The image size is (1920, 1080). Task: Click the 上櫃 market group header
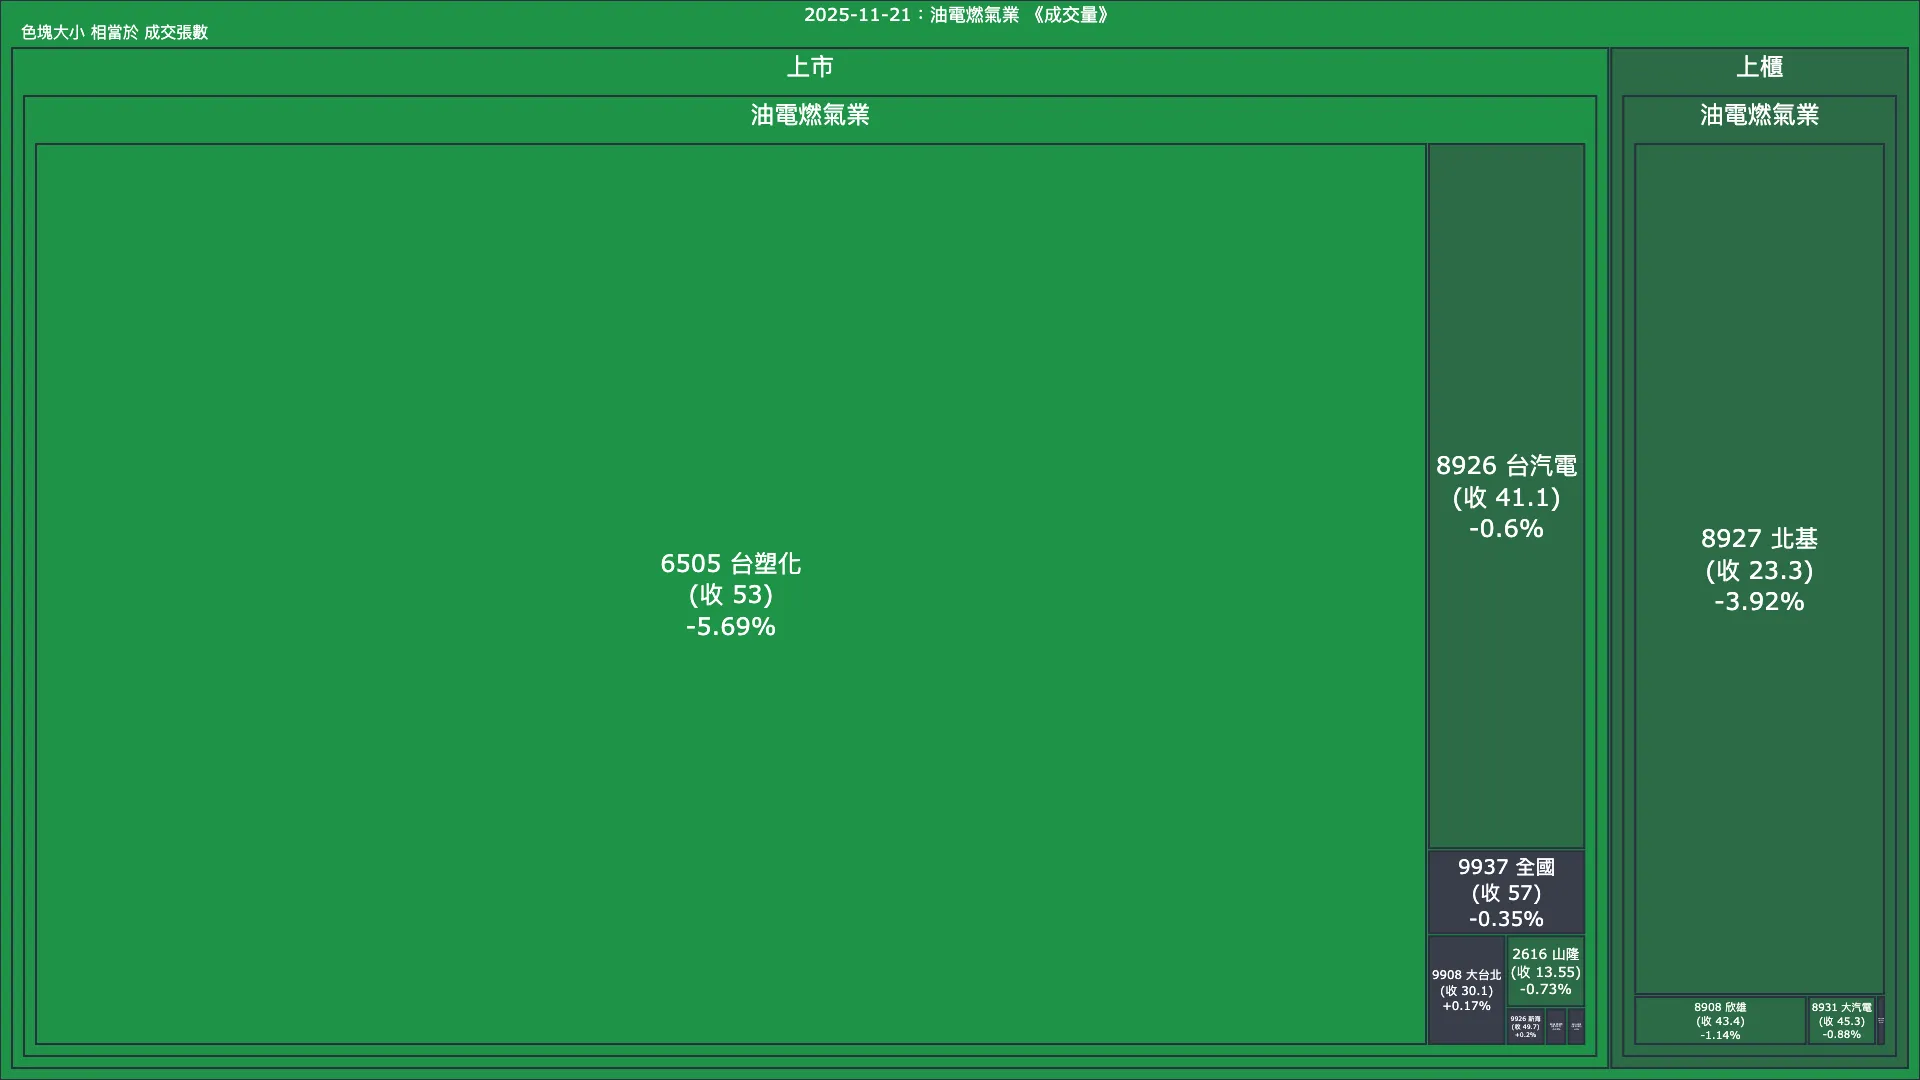[x=1759, y=67]
